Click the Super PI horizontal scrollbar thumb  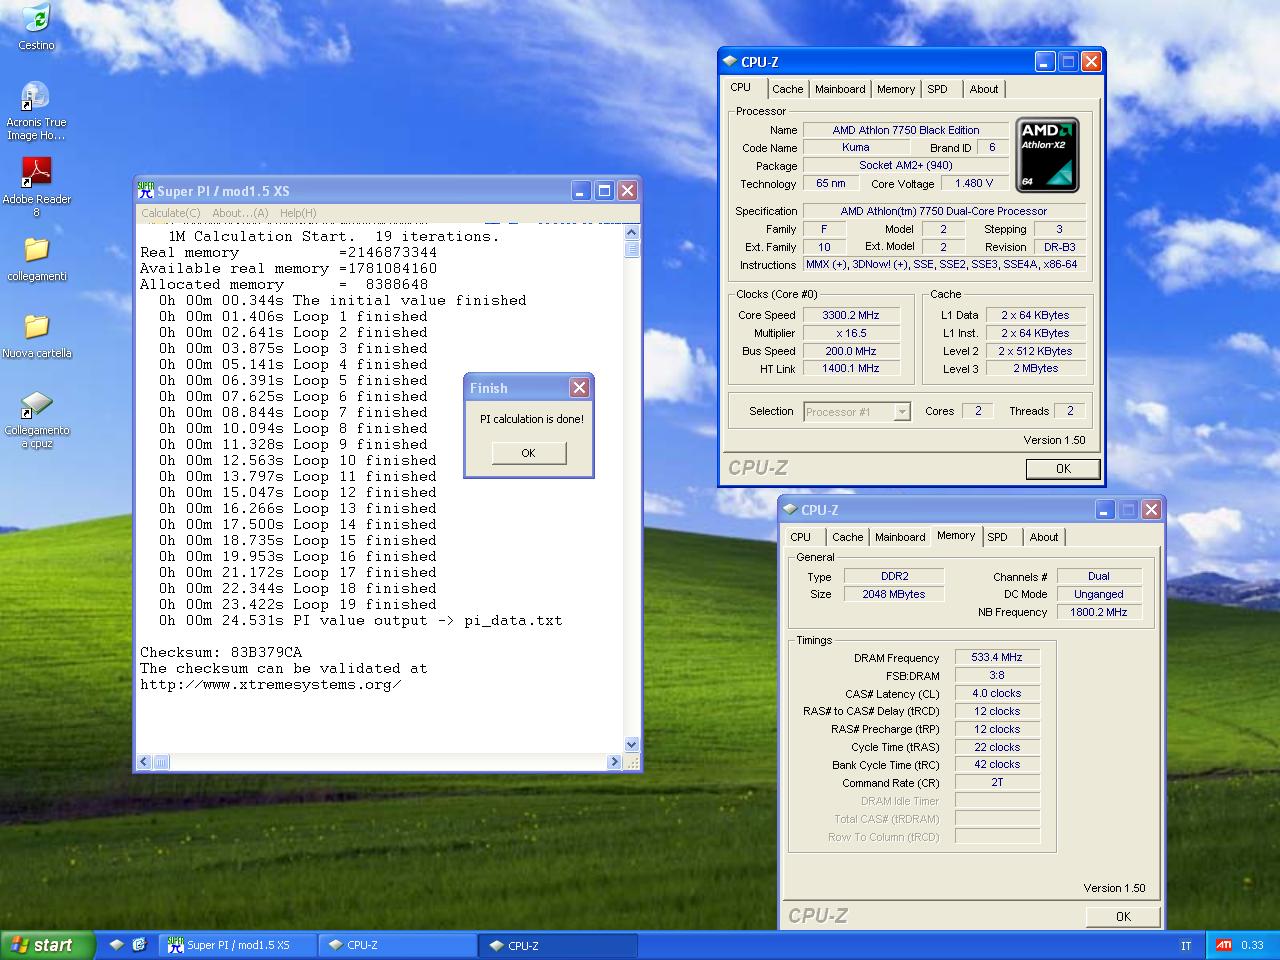(x=161, y=762)
